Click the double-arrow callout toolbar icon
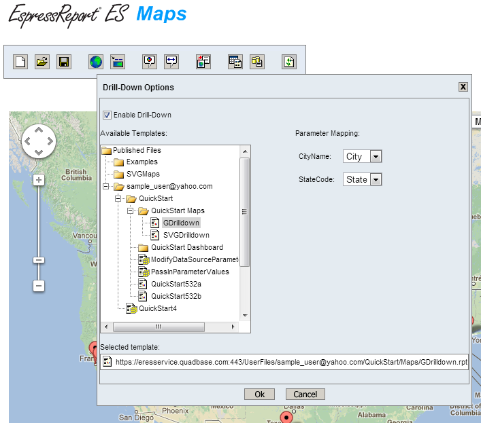This screenshot has width=481, height=423. pyautogui.click(x=171, y=62)
